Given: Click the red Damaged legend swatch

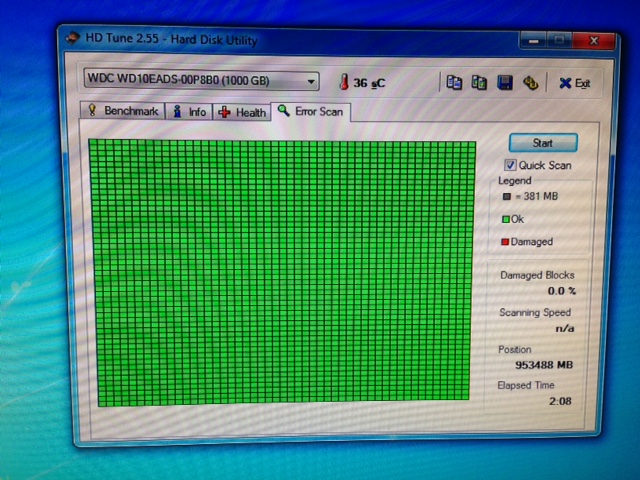Looking at the screenshot, I should 505,242.
